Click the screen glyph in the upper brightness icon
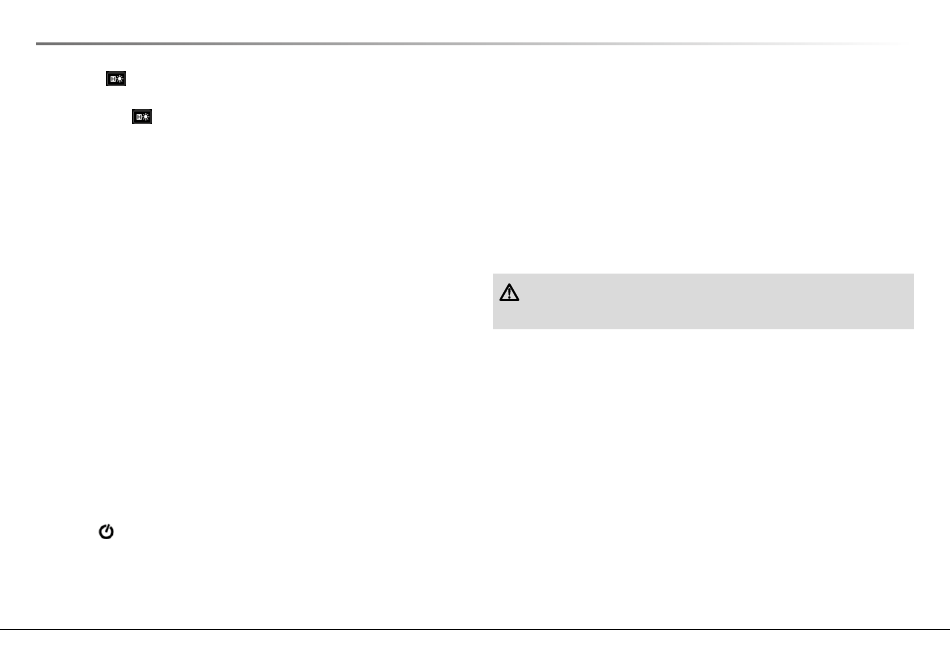 [113, 79]
